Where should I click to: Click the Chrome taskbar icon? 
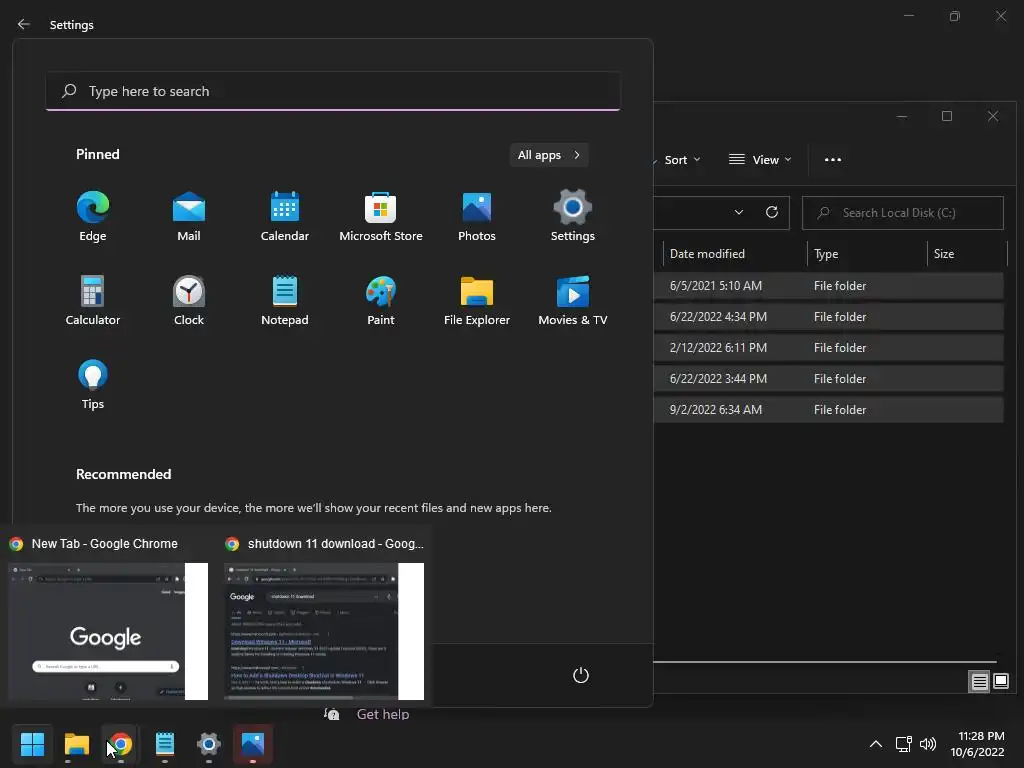tap(121, 744)
